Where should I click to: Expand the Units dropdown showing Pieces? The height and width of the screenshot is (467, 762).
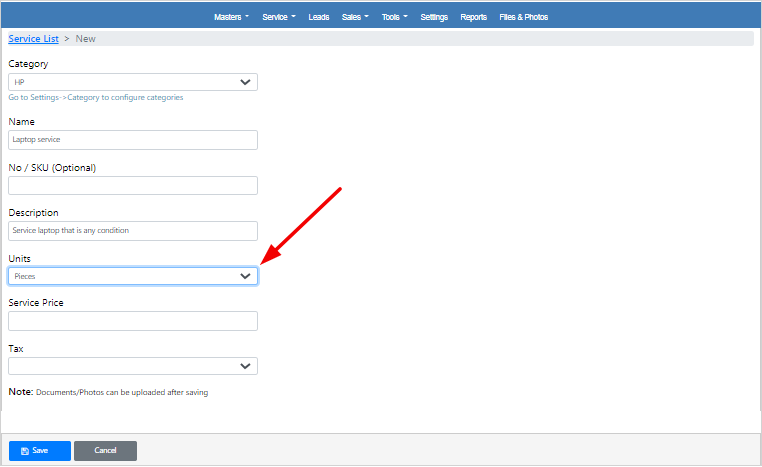(133, 276)
